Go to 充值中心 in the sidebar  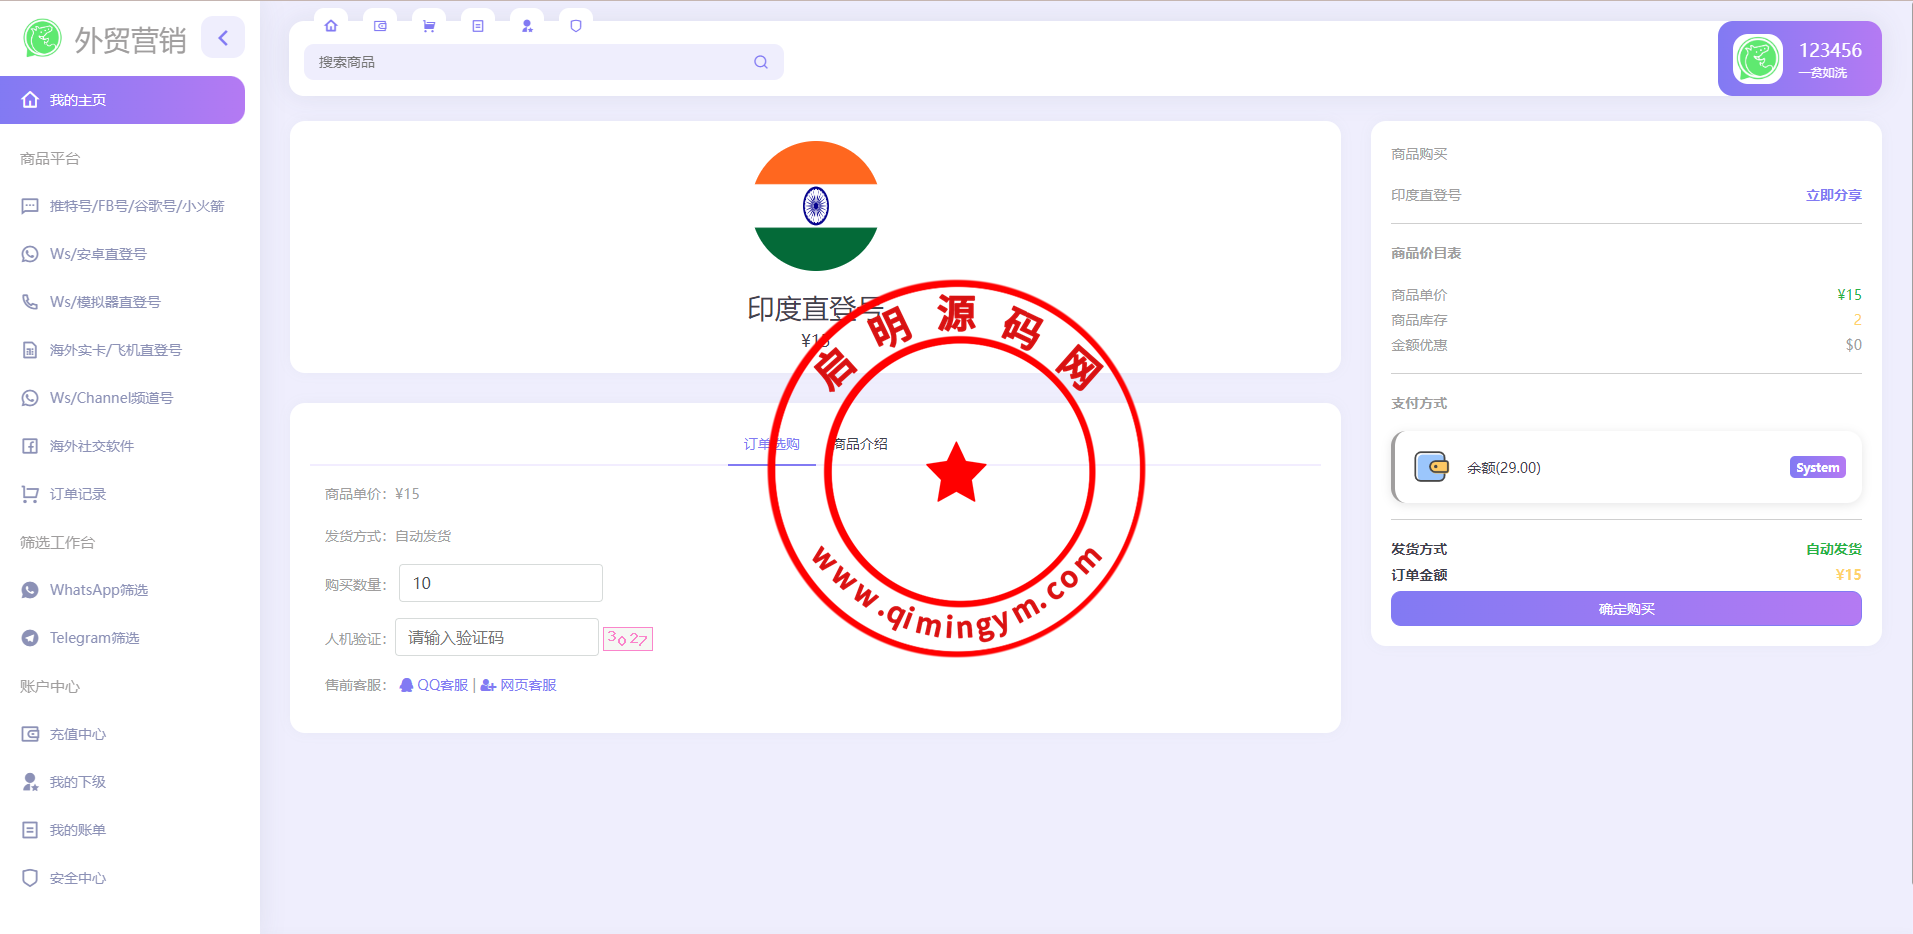pos(77,734)
